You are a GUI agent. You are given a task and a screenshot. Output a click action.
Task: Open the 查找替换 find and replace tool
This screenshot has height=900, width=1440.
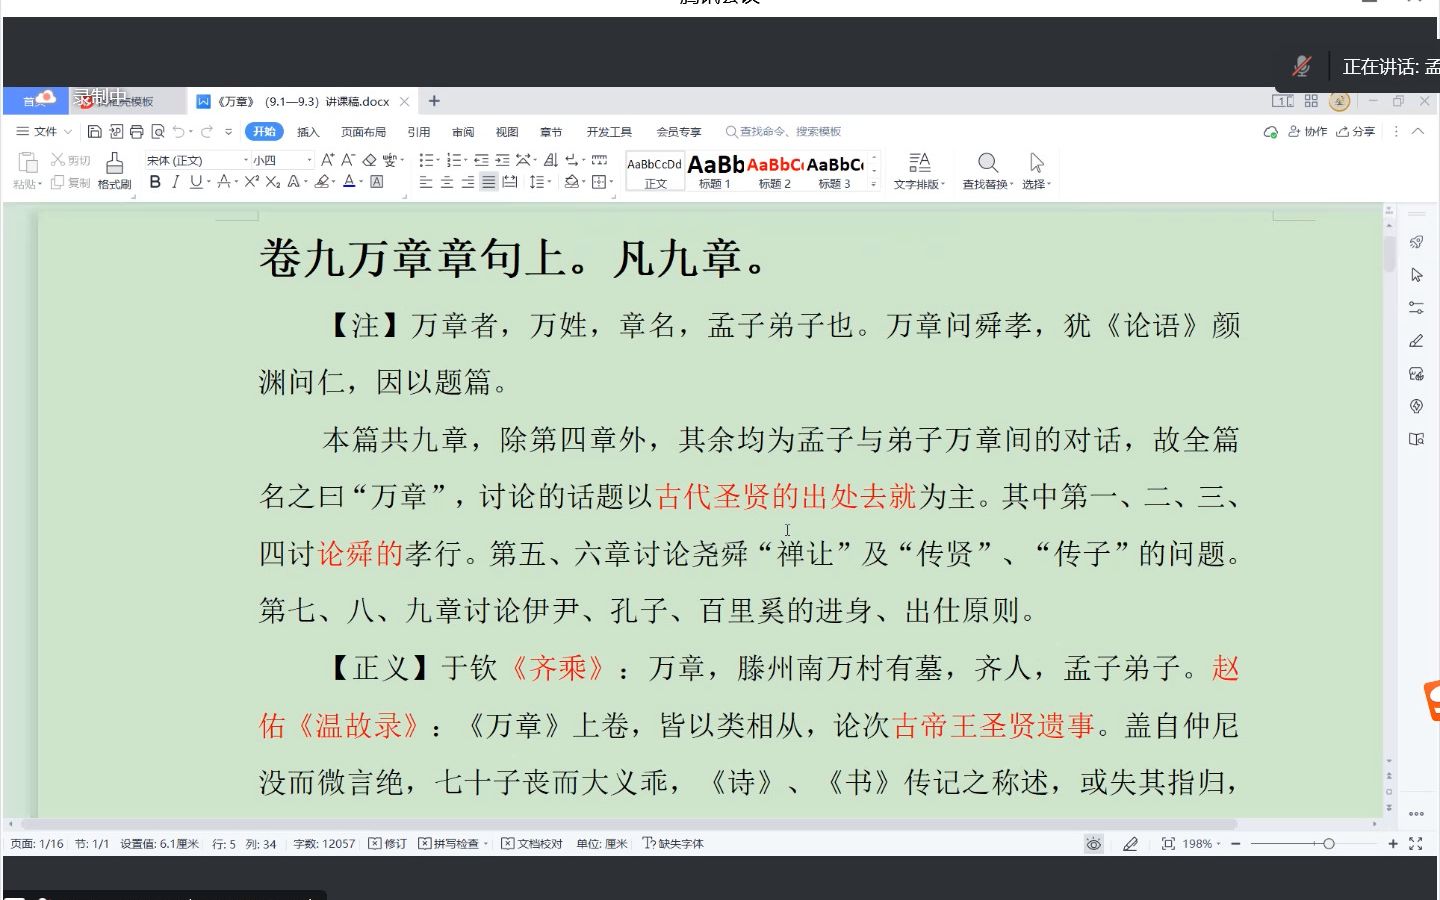pos(987,170)
